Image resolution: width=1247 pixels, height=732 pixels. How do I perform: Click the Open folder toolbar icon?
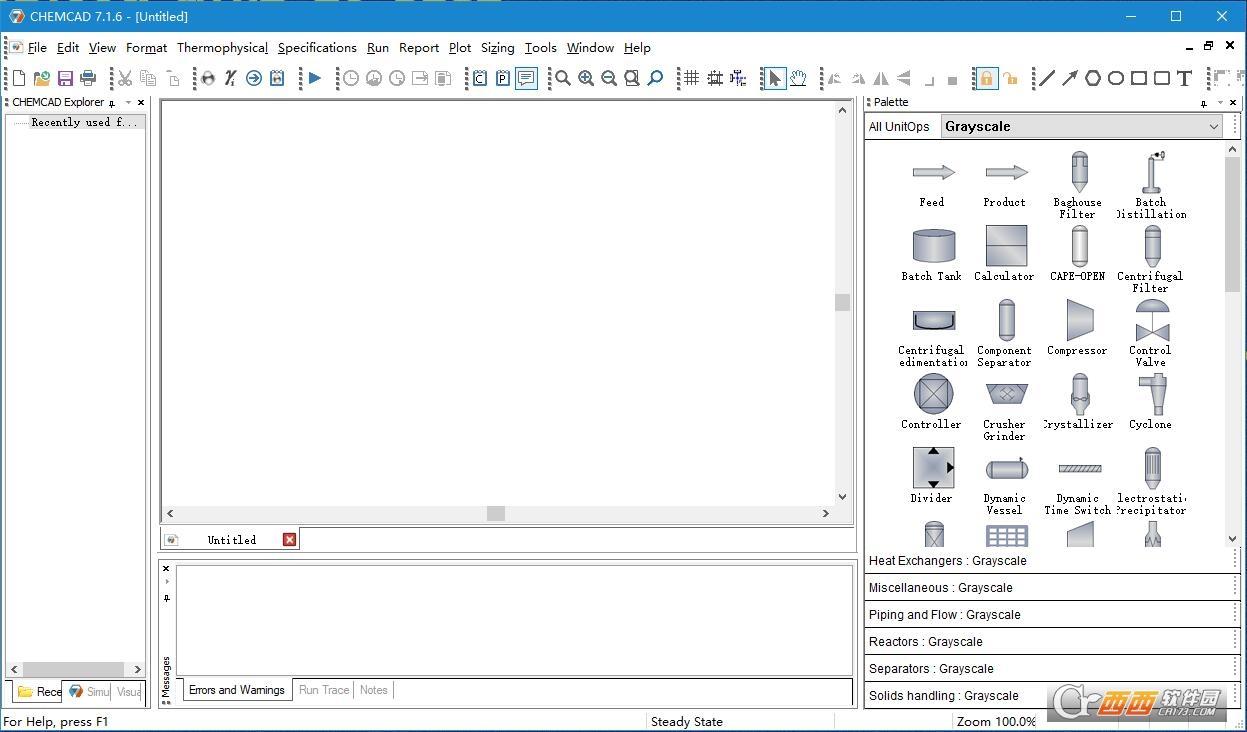click(42, 78)
